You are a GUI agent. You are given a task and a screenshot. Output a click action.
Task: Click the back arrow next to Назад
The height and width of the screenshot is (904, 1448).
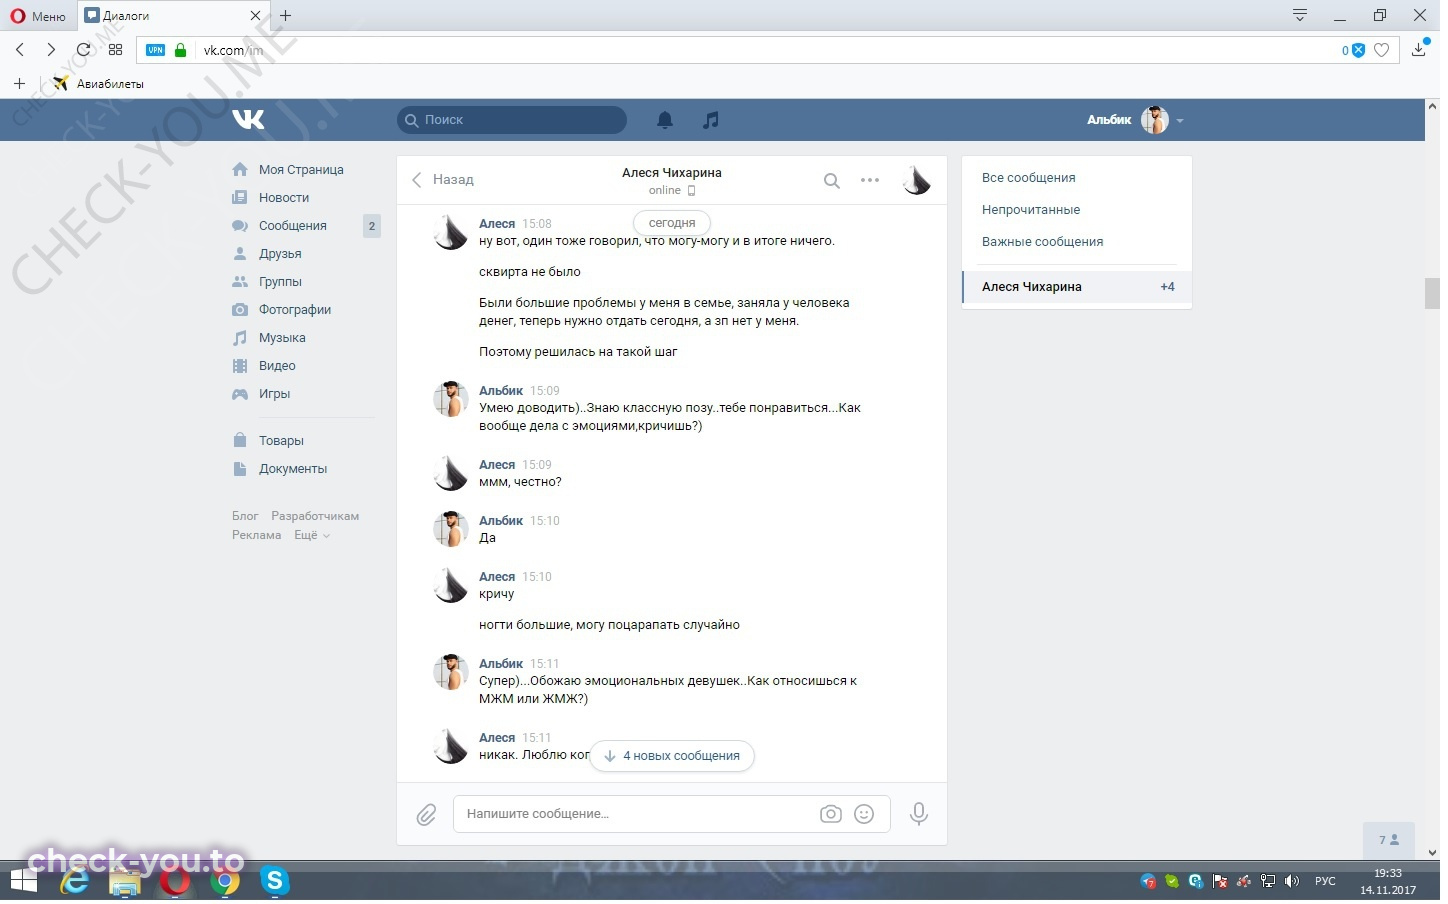(x=418, y=181)
